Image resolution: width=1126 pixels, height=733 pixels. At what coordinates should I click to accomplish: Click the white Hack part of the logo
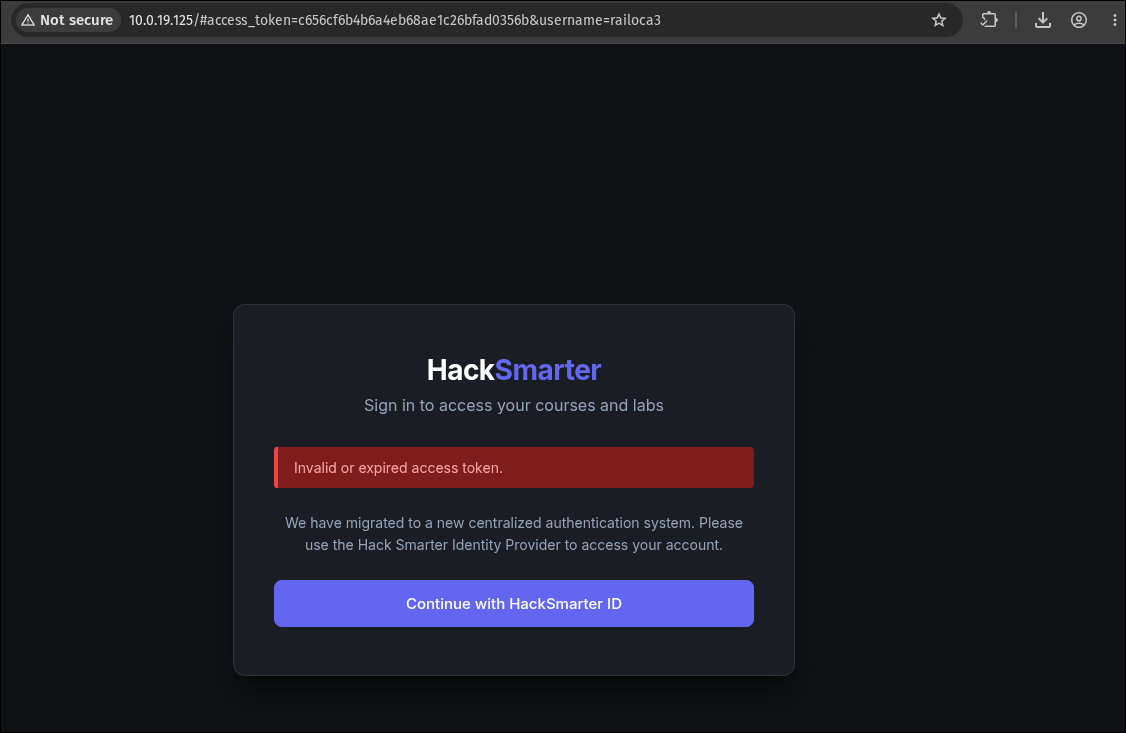click(x=460, y=370)
